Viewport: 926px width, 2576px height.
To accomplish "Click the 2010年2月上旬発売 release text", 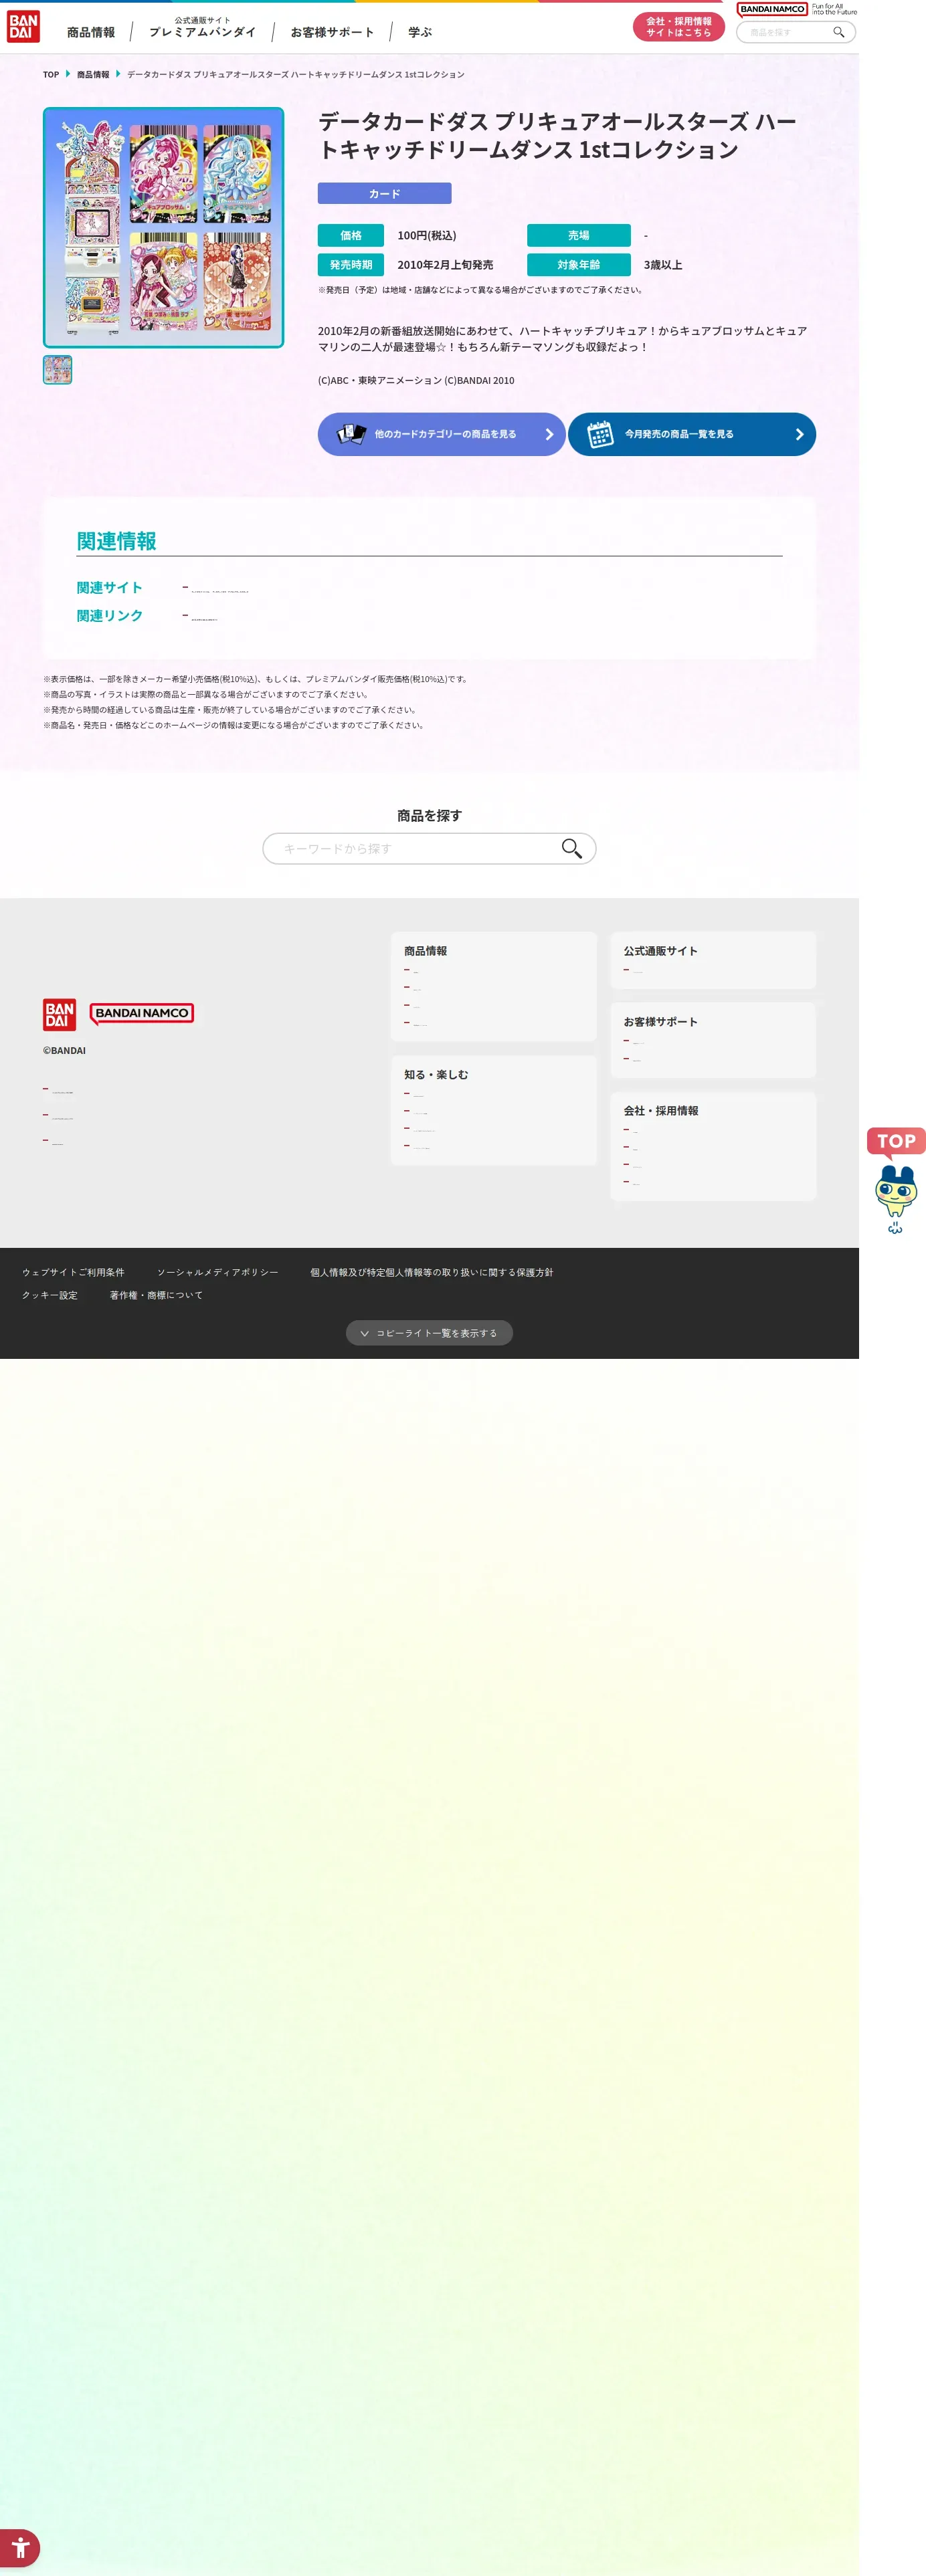I will coord(445,265).
